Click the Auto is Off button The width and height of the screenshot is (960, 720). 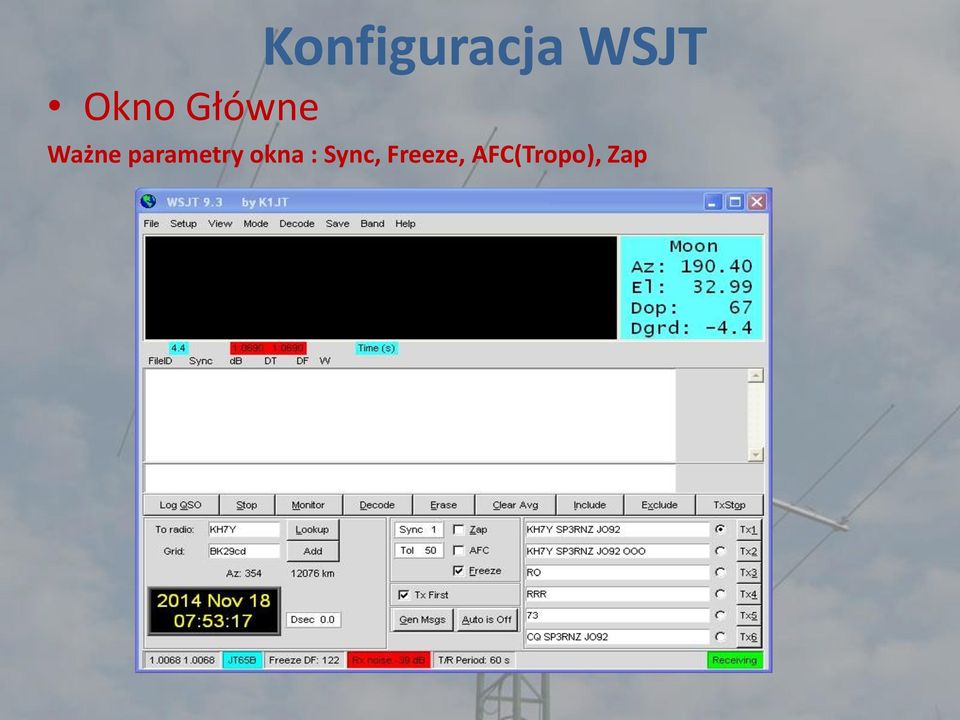(x=486, y=620)
